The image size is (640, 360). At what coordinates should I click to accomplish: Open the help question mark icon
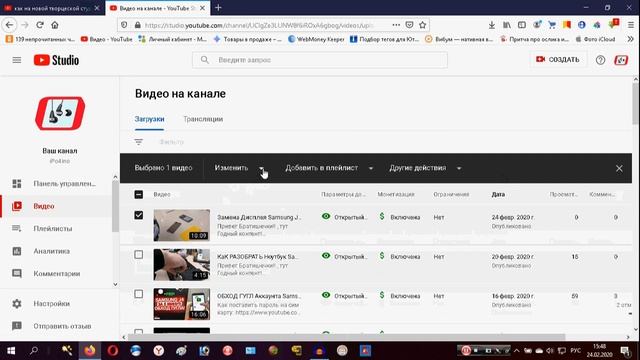(600, 60)
